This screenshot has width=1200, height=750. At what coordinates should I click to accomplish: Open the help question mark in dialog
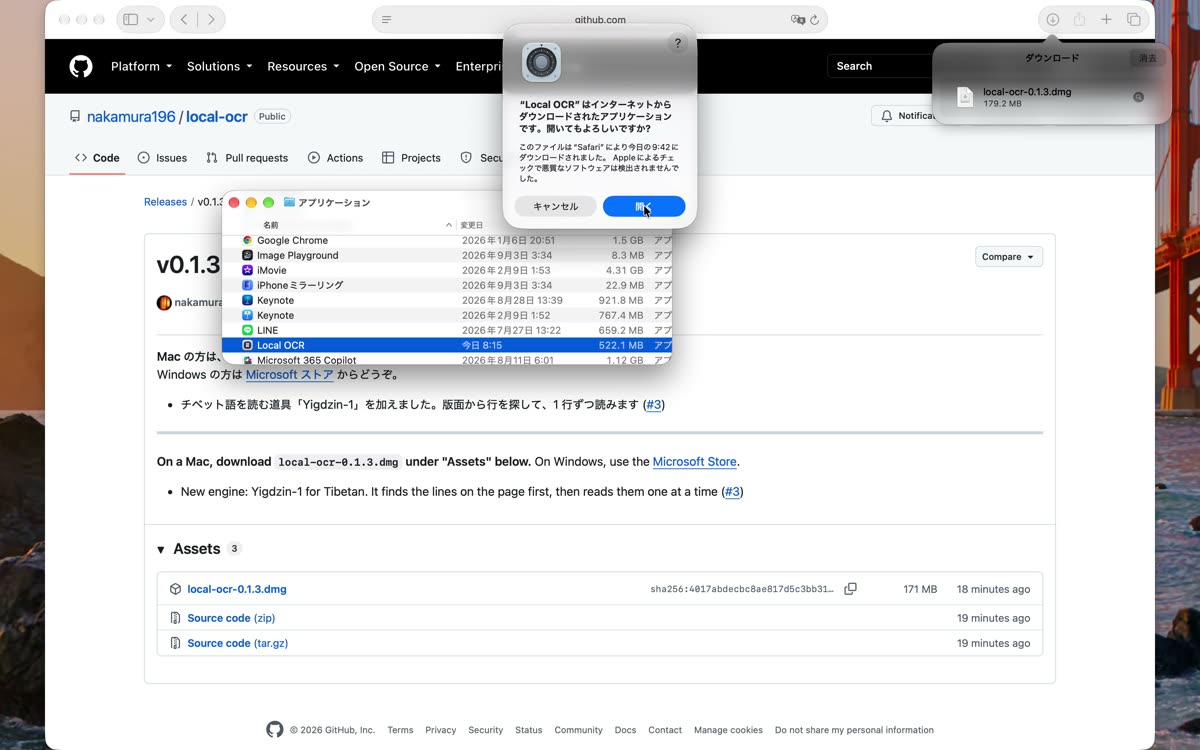(677, 43)
